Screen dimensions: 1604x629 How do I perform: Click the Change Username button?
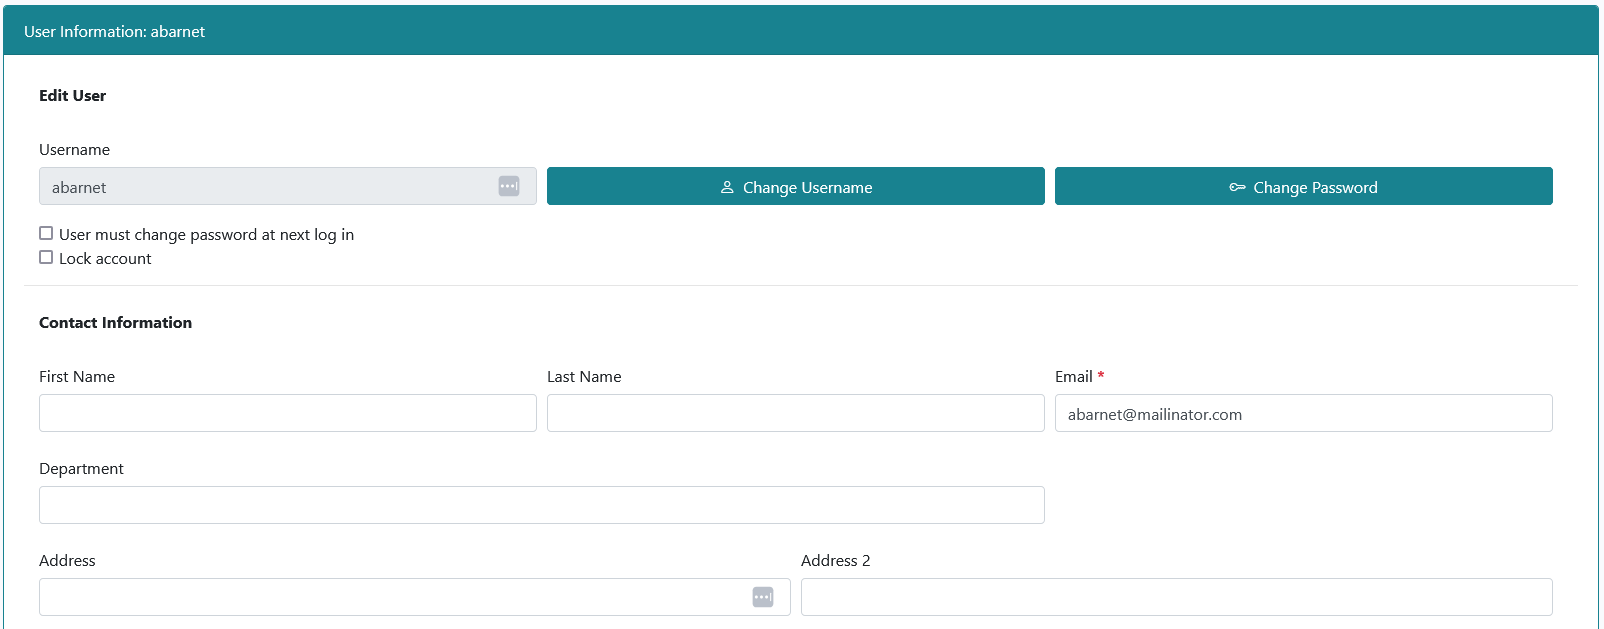796,186
